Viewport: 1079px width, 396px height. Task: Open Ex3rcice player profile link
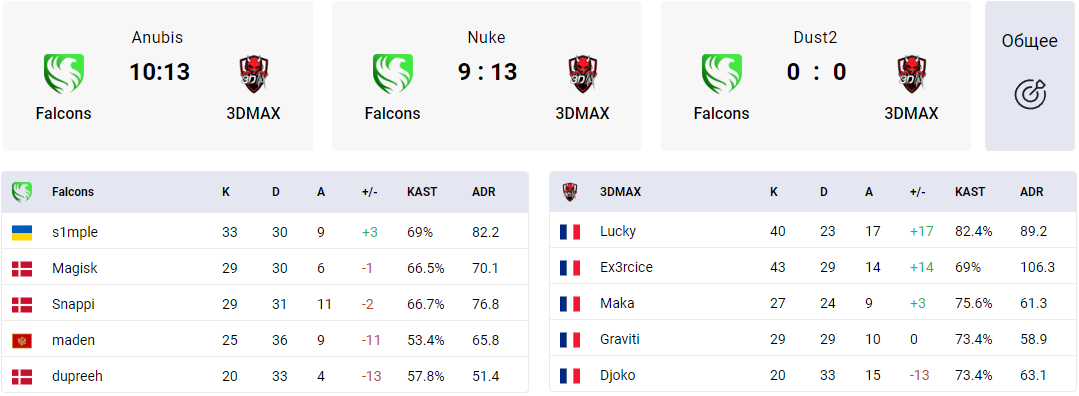626,267
